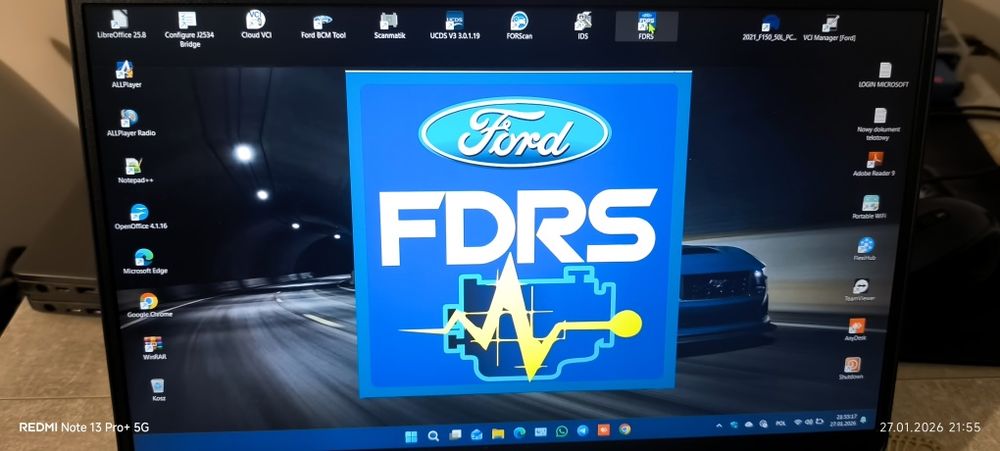This screenshot has width=1000, height=451.
Task: Launch Notepad++ from the desktop
Action: pyautogui.click(x=135, y=170)
